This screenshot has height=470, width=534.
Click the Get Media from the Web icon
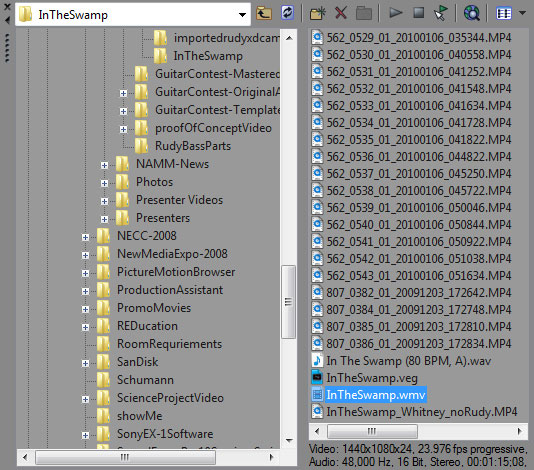[472, 13]
